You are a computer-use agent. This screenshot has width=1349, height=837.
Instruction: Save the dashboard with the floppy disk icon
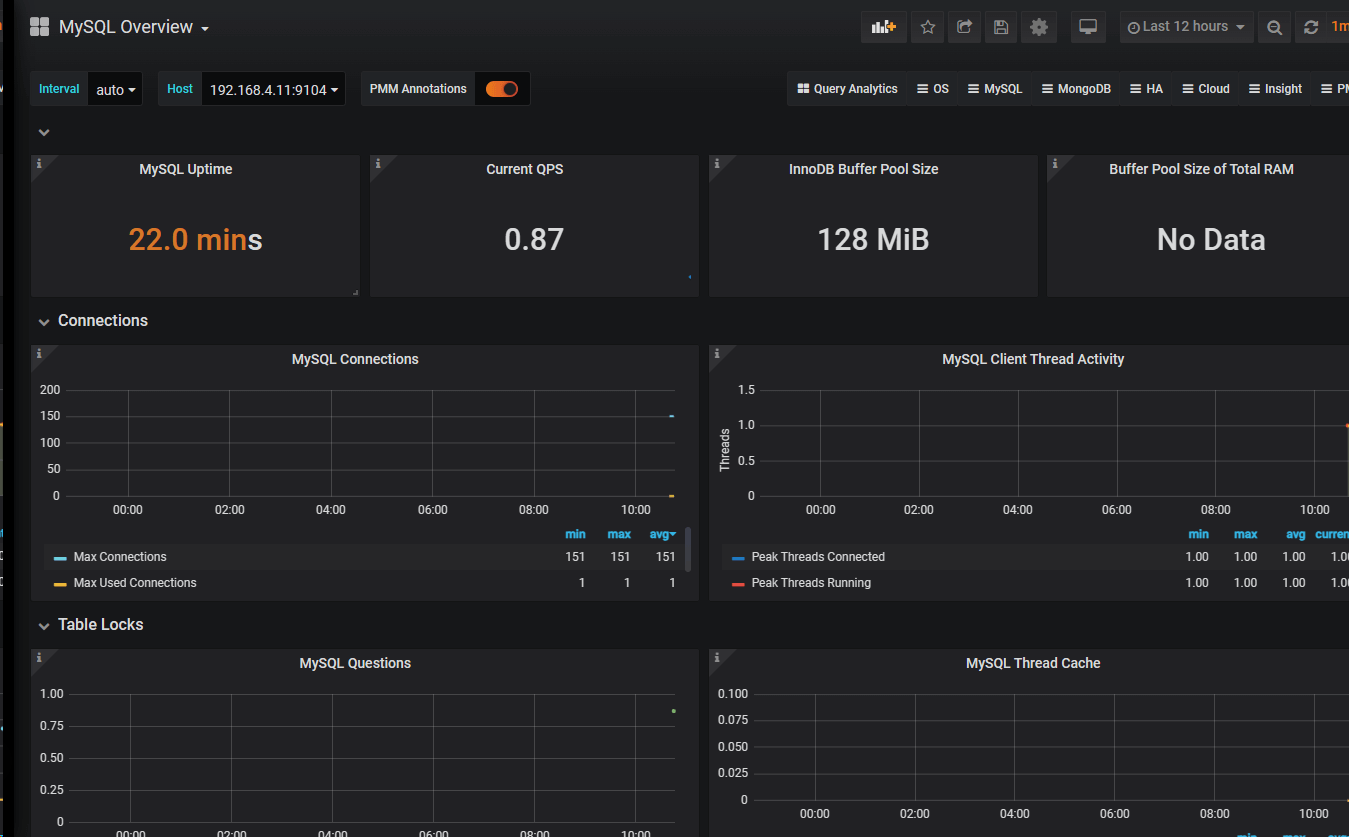point(1001,27)
